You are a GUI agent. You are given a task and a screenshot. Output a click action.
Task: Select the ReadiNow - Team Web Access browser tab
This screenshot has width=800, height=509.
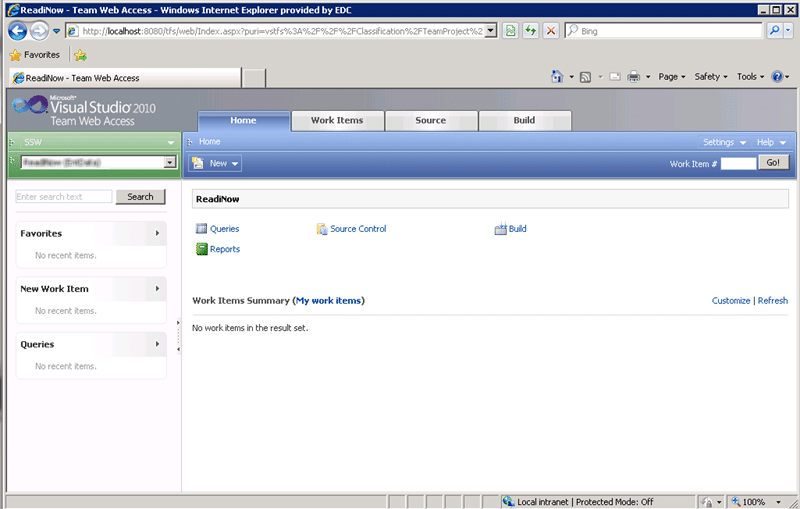coord(125,78)
